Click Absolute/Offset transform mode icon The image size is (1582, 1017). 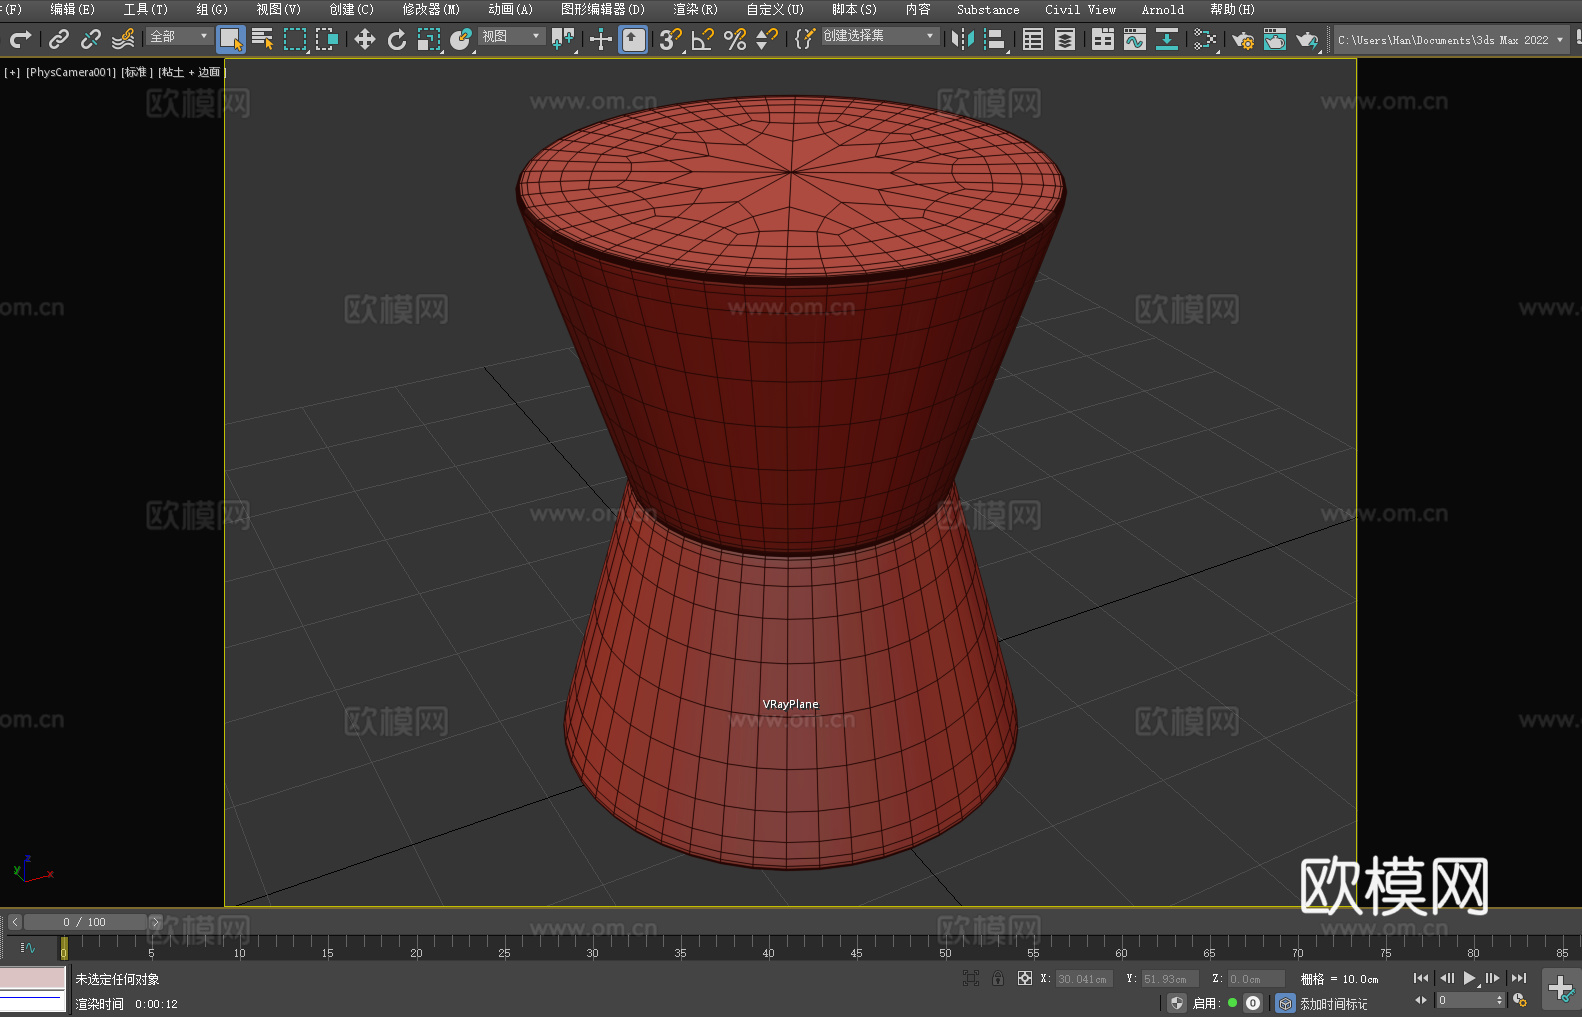point(1024,978)
